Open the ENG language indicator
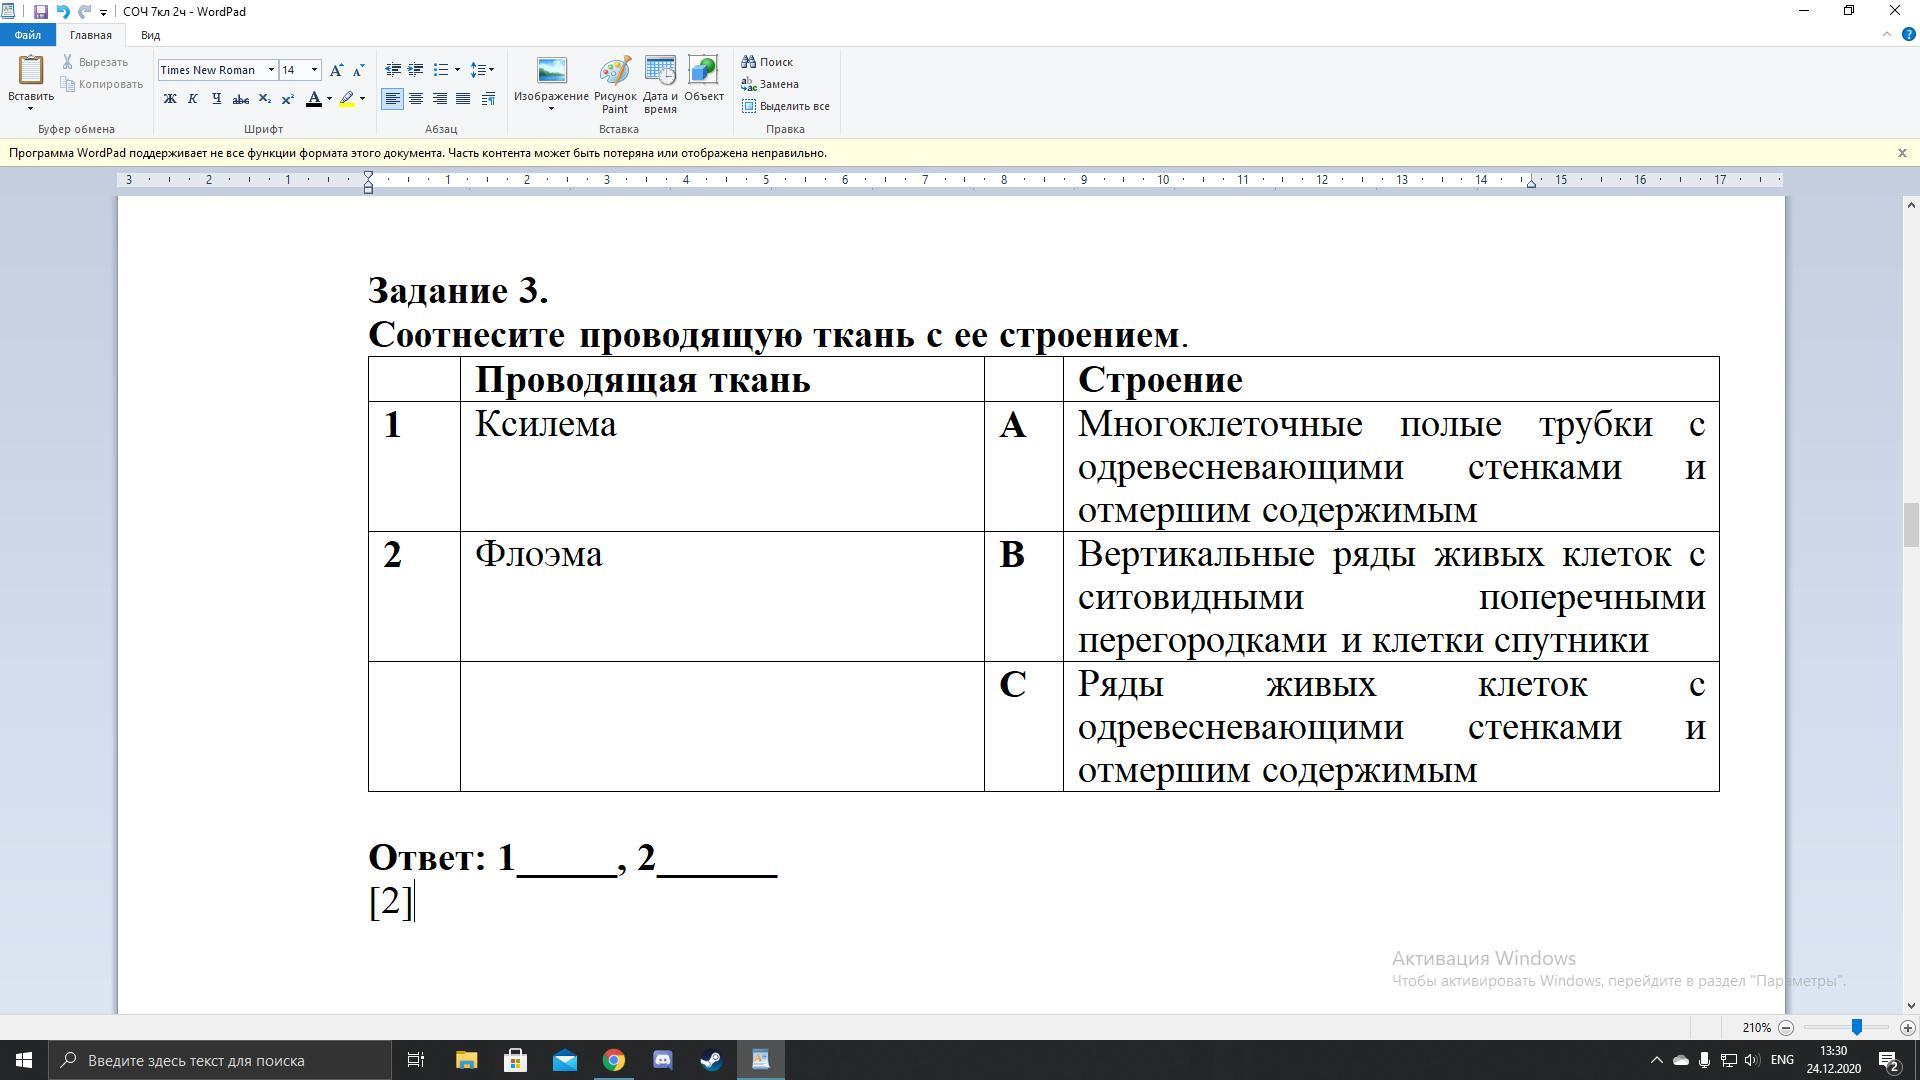Image resolution: width=1920 pixels, height=1080 pixels. (x=1781, y=1060)
